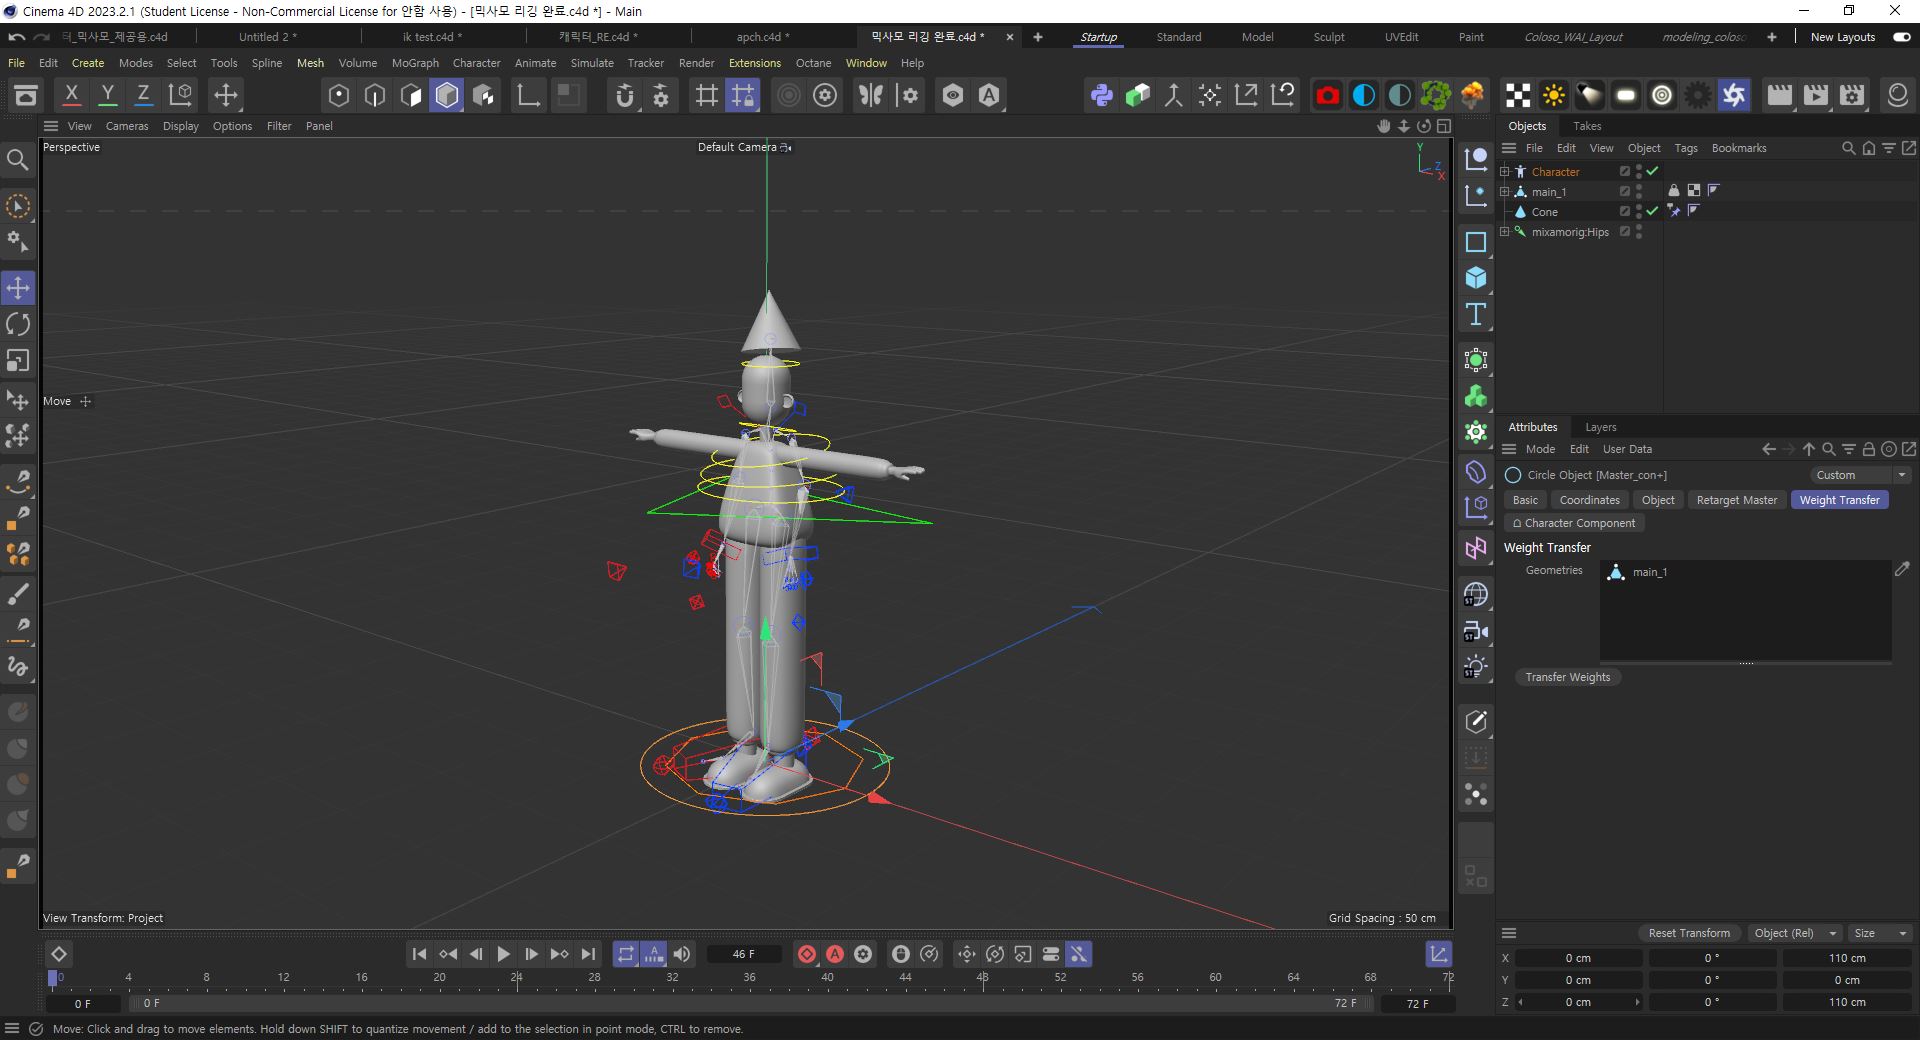Open the Retarget Master tab
Image resolution: width=1920 pixels, height=1040 pixels.
coord(1737,500)
